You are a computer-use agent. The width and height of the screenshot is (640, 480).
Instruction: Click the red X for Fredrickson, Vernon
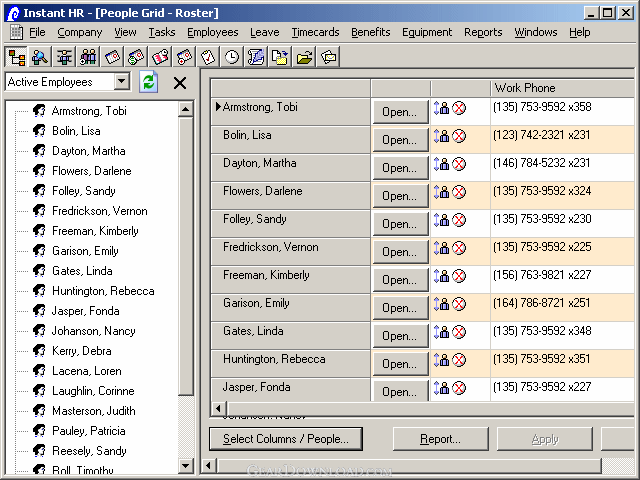click(459, 248)
